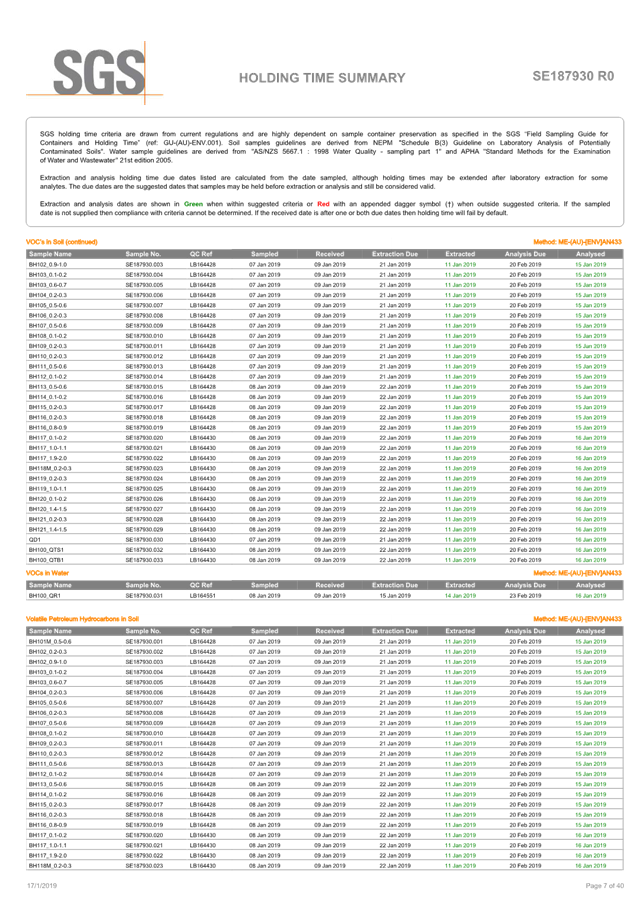Viewport: 638px width, 903px height.
Task: Select sample name BH120_1.4-1.5
Action: point(48,509)
